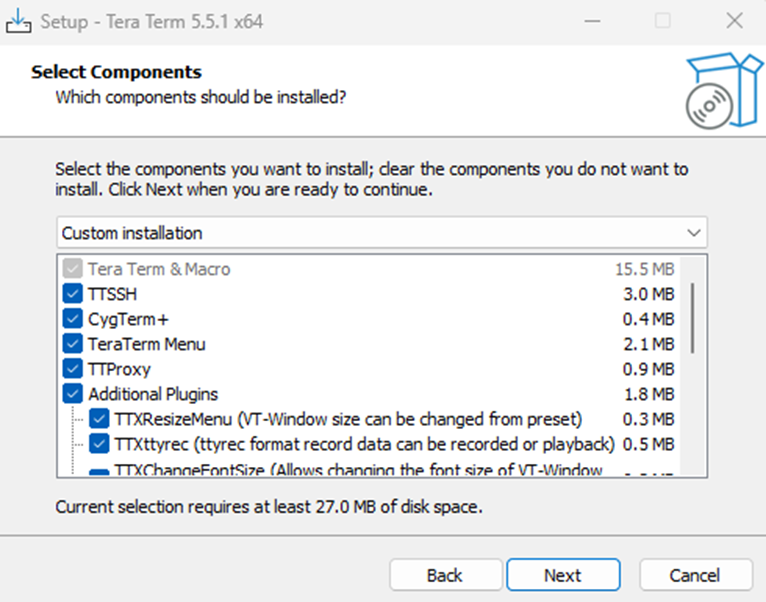The image size is (766, 602).
Task: Disable the TTProxy component checkbox
Action: pyautogui.click(x=72, y=369)
